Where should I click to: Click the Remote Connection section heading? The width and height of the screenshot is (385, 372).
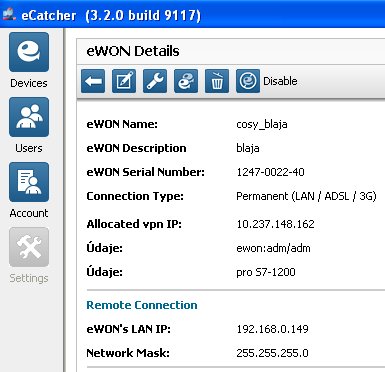tap(142, 305)
